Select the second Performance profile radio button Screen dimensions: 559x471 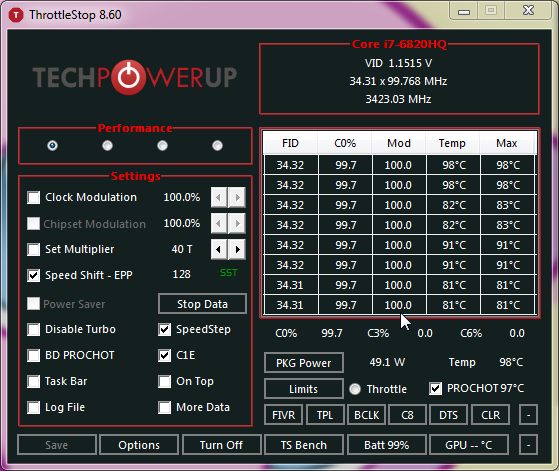point(107,145)
